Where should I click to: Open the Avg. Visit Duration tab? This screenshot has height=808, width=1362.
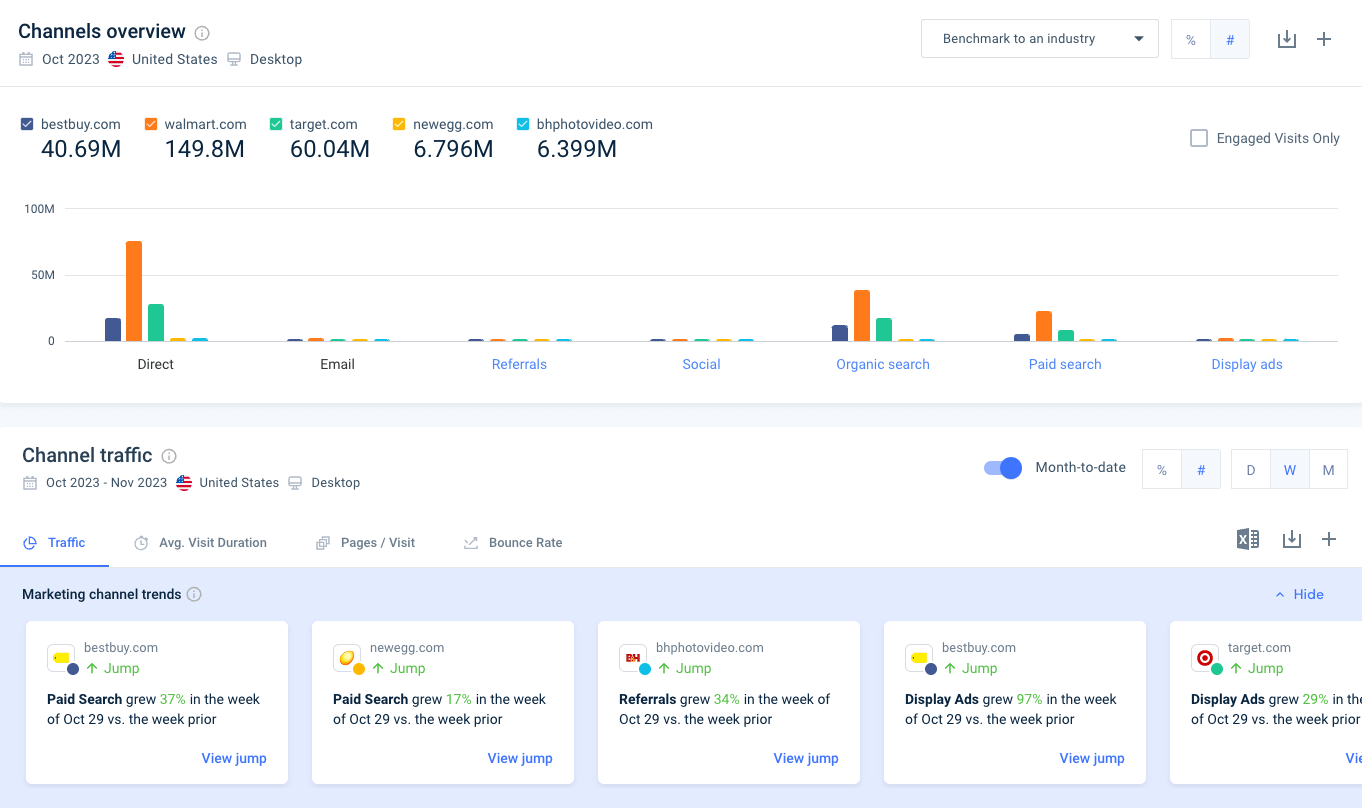click(201, 543)
